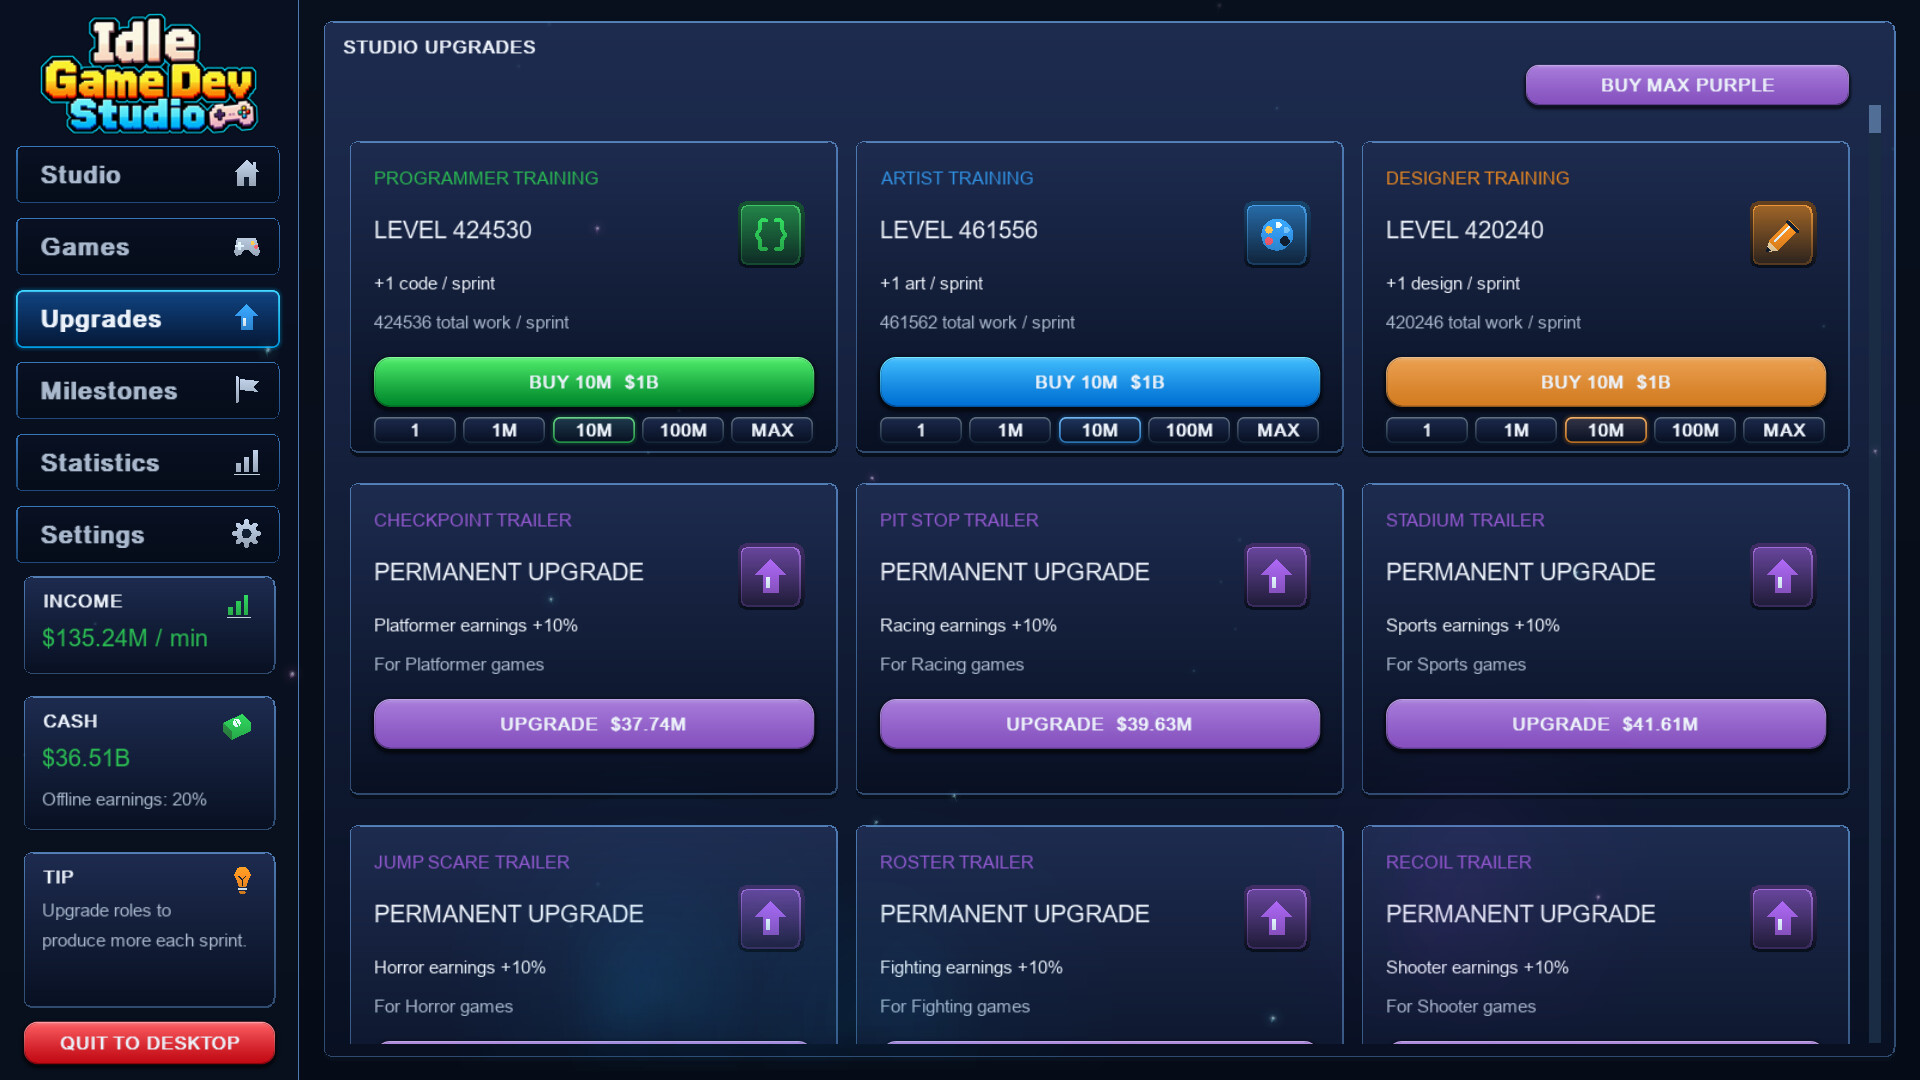The height and width of the screenshot is (1080, 1920).
Task: Select MAX quantity for Programmer Training
Action: [772, 430]
